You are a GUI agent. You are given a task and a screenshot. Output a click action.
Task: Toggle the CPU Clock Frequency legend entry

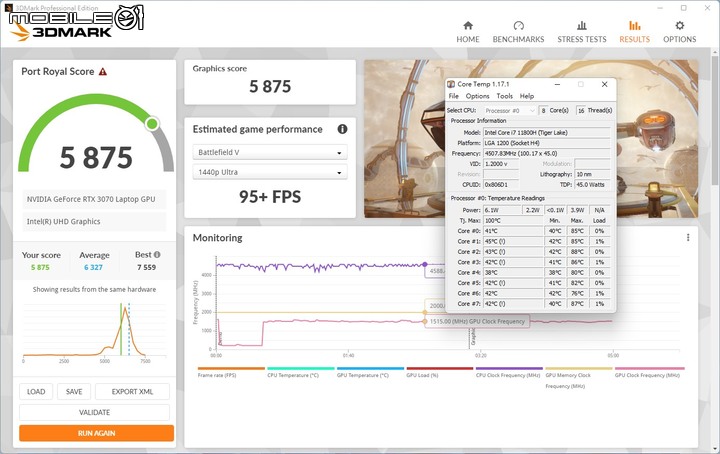509,372
